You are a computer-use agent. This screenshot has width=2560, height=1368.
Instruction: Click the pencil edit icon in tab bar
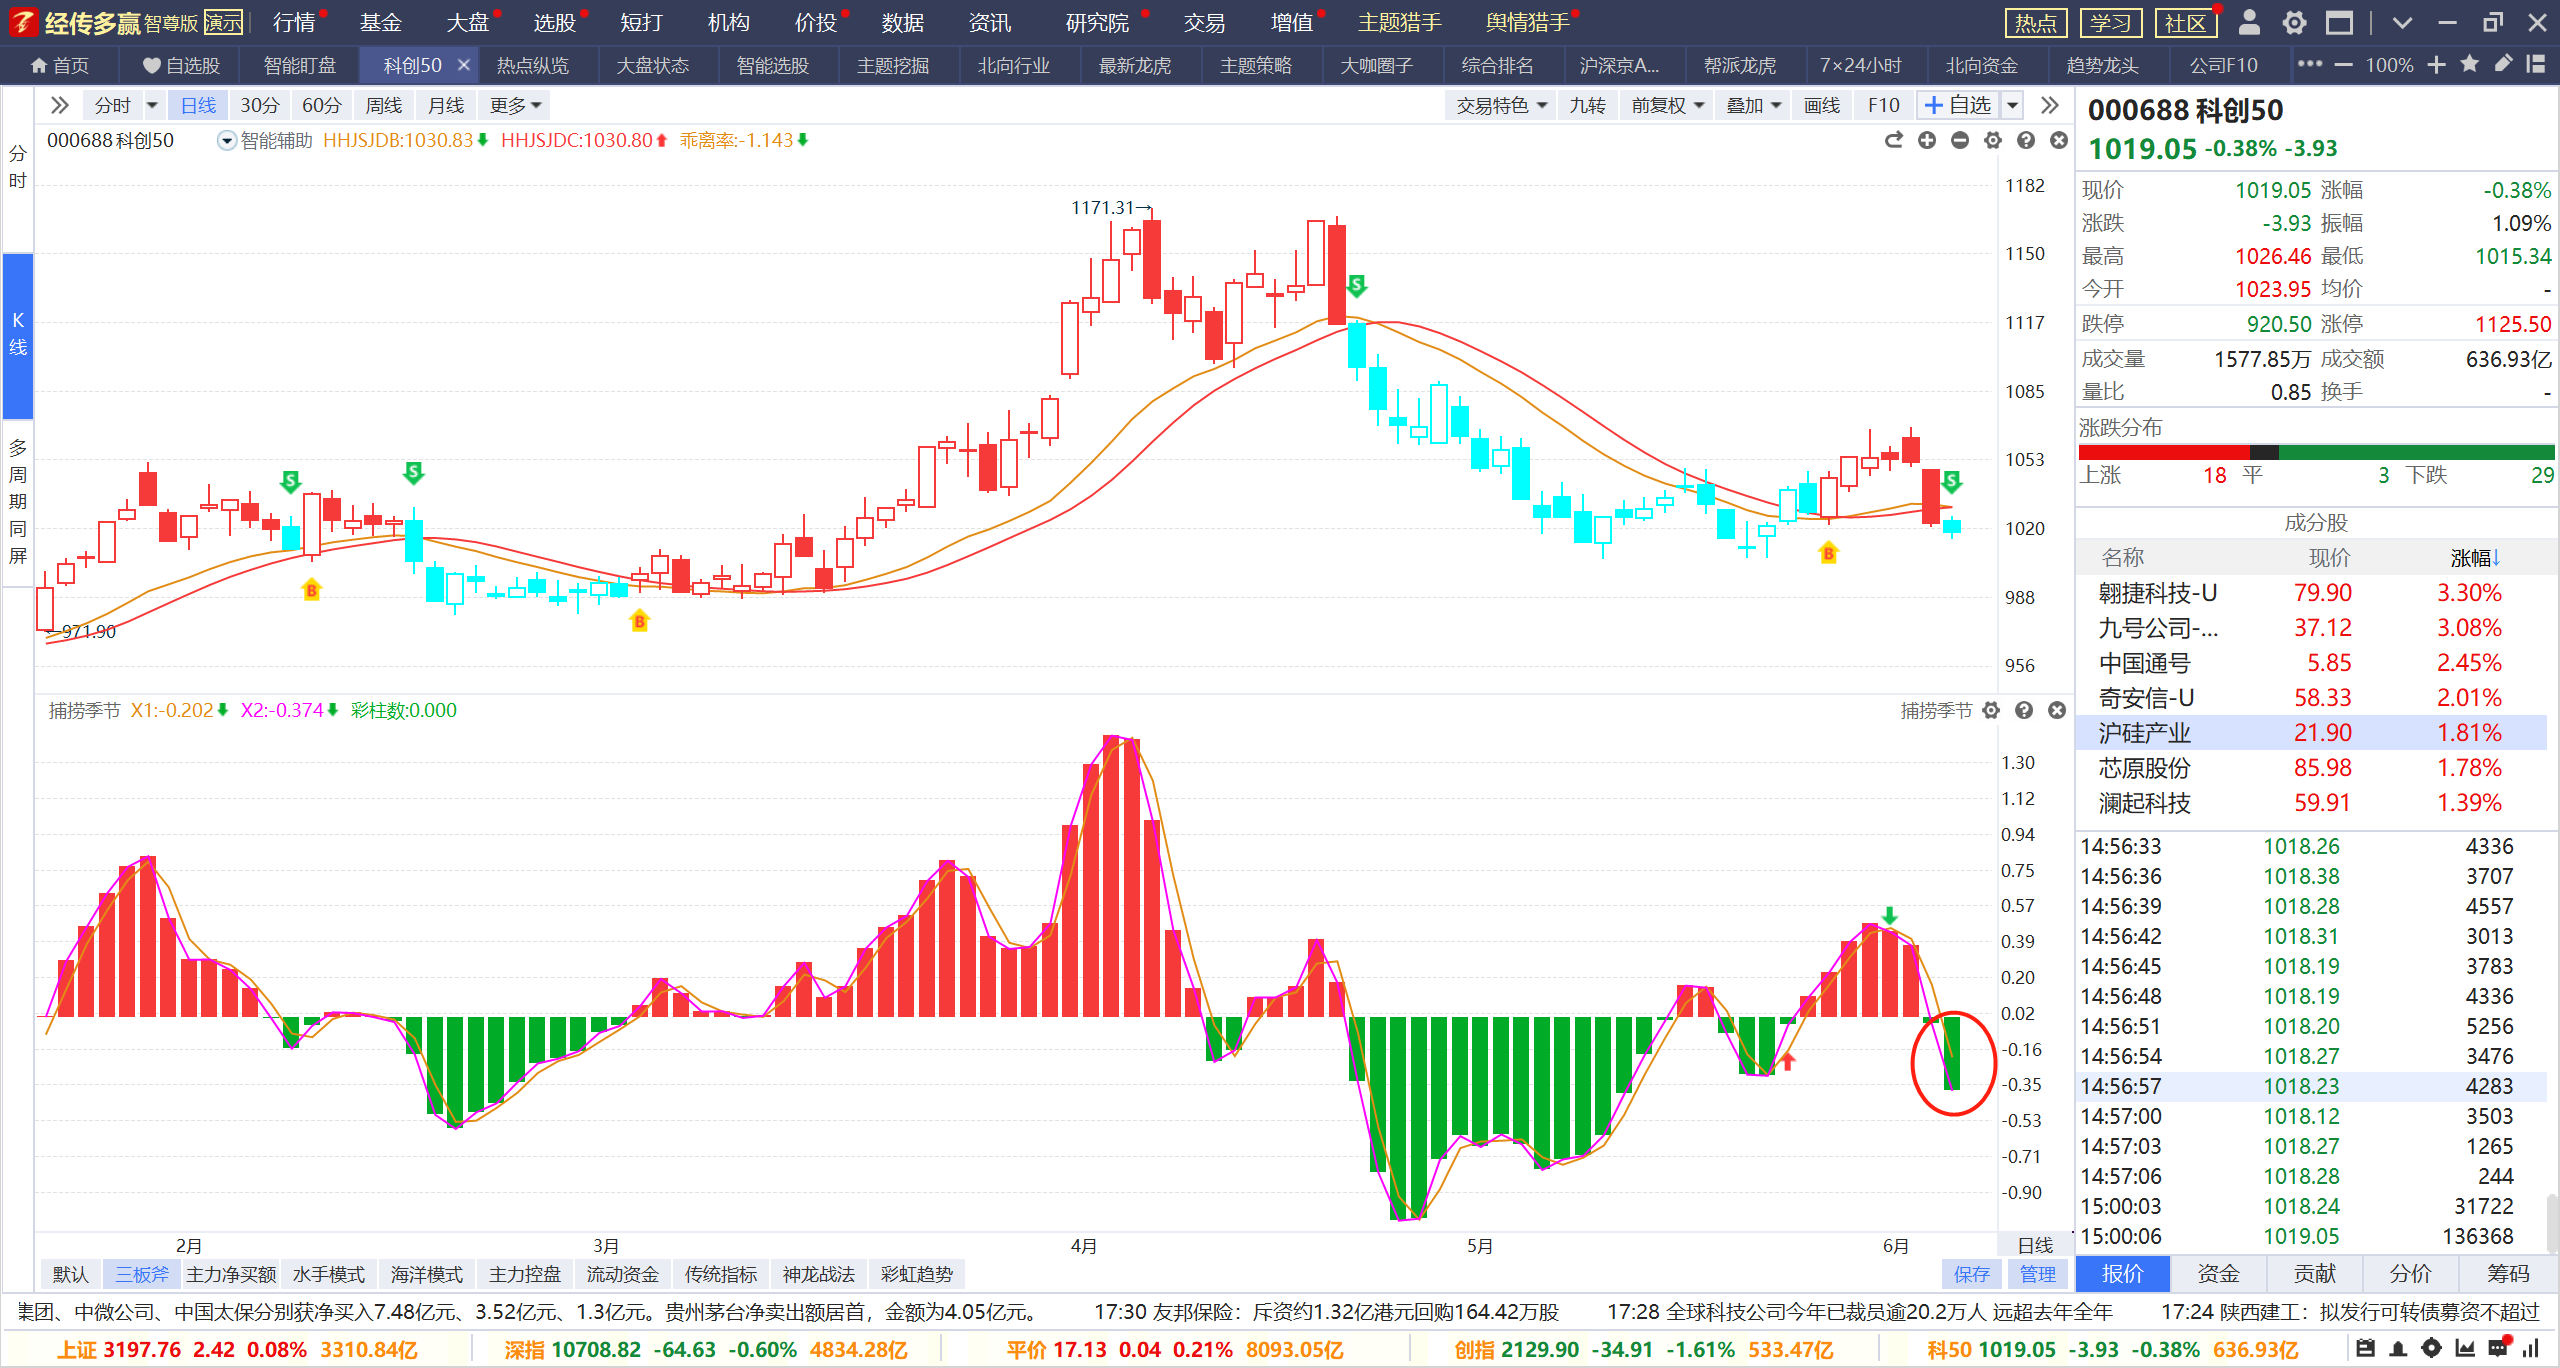[2503, 65]
